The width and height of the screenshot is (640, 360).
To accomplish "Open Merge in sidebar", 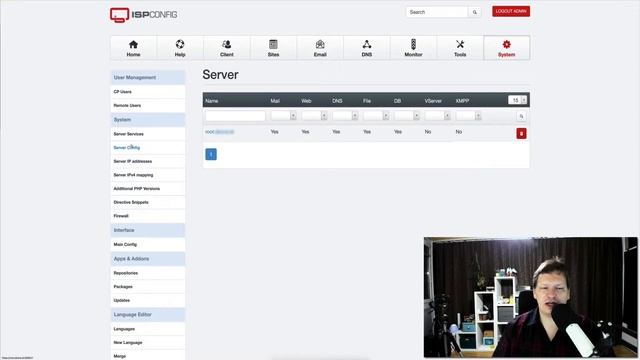I will [x=148, y=356].
